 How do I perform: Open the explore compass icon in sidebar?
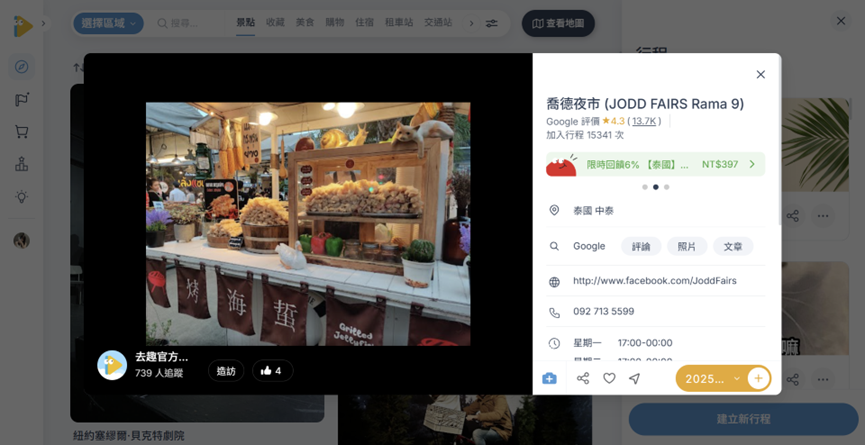pos(22,67)
